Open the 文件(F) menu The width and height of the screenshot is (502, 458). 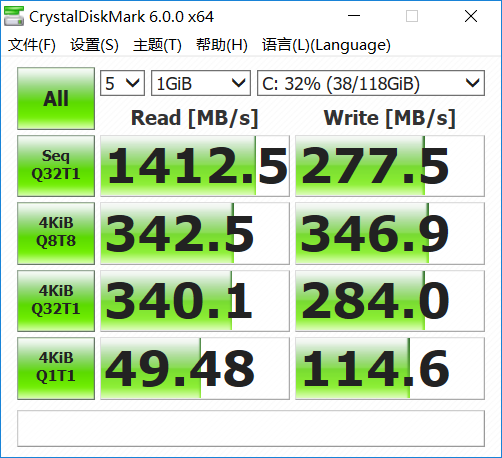(x=32, y=45)
